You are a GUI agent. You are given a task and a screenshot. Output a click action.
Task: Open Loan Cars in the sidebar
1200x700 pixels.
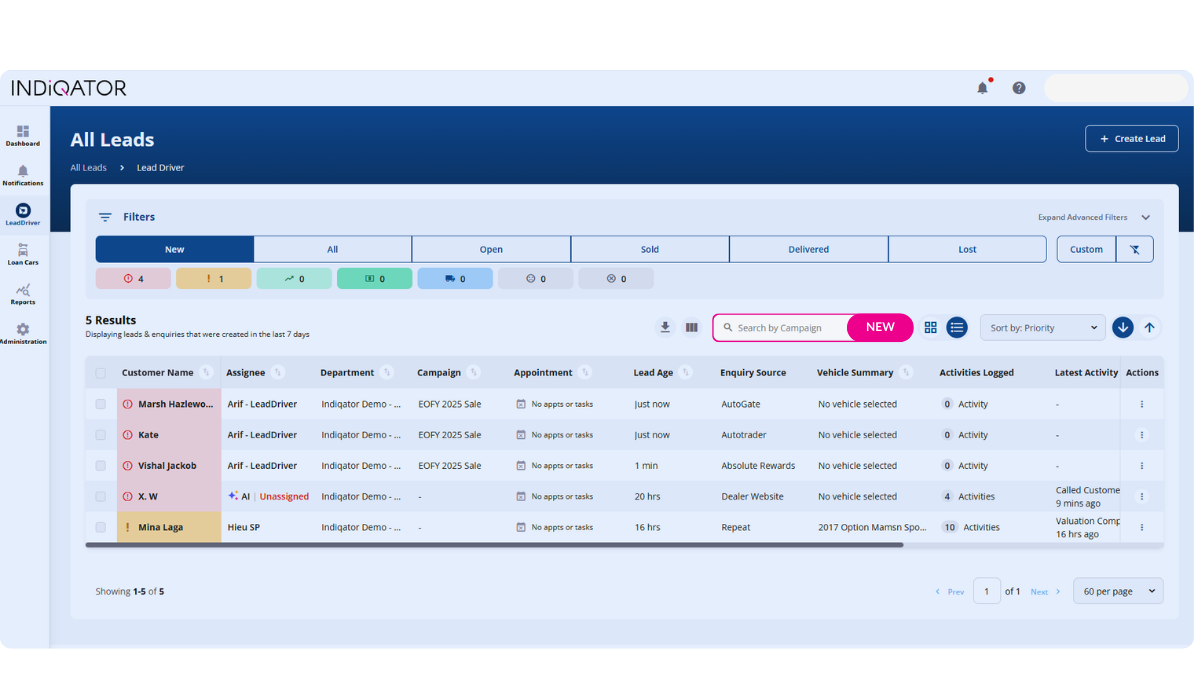[x=23, y=254]
